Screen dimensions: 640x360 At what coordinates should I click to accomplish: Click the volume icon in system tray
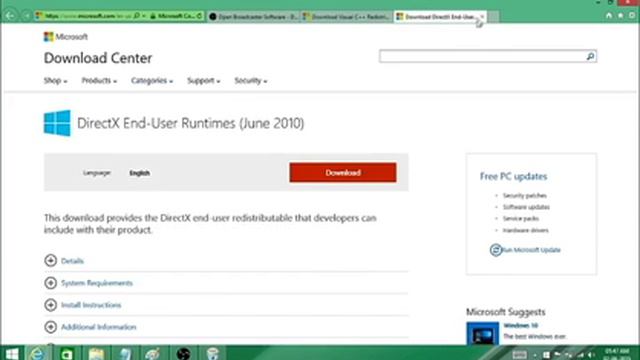pos(591,355)
